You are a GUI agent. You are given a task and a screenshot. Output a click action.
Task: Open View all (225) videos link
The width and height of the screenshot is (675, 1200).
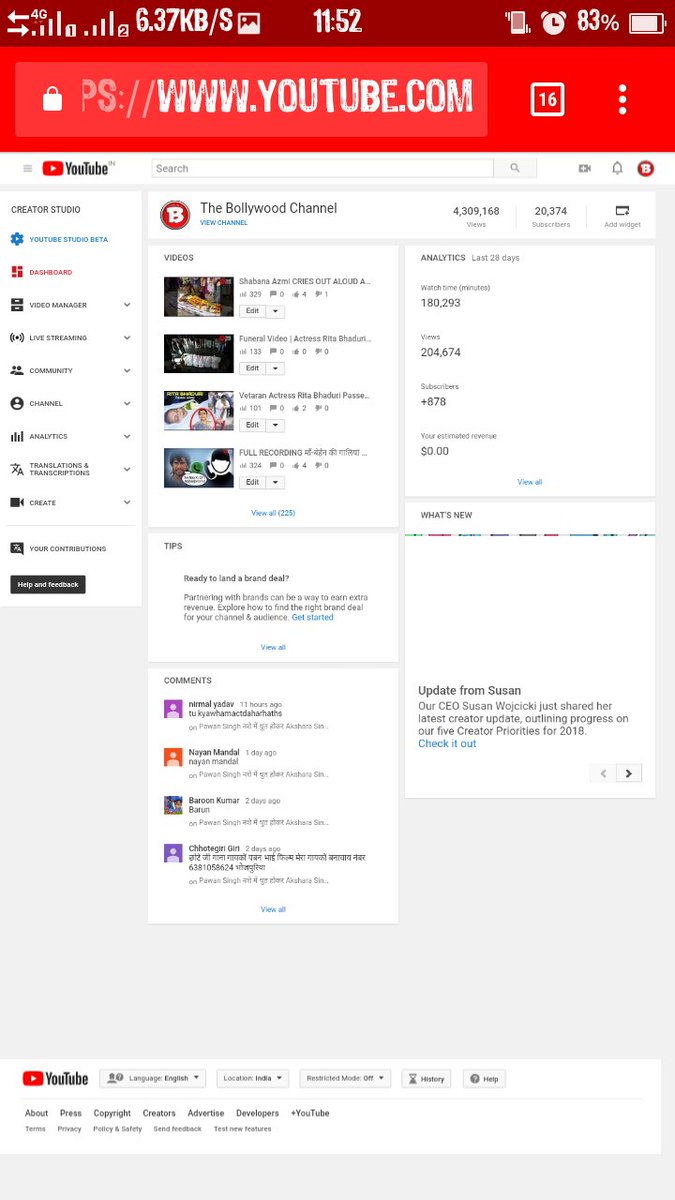(273, 513)
